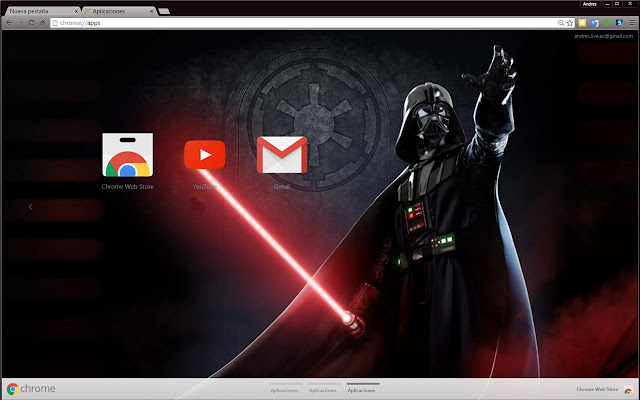
Task: Select the third Aplicaciones page indicator
Action: coord(362,388)
